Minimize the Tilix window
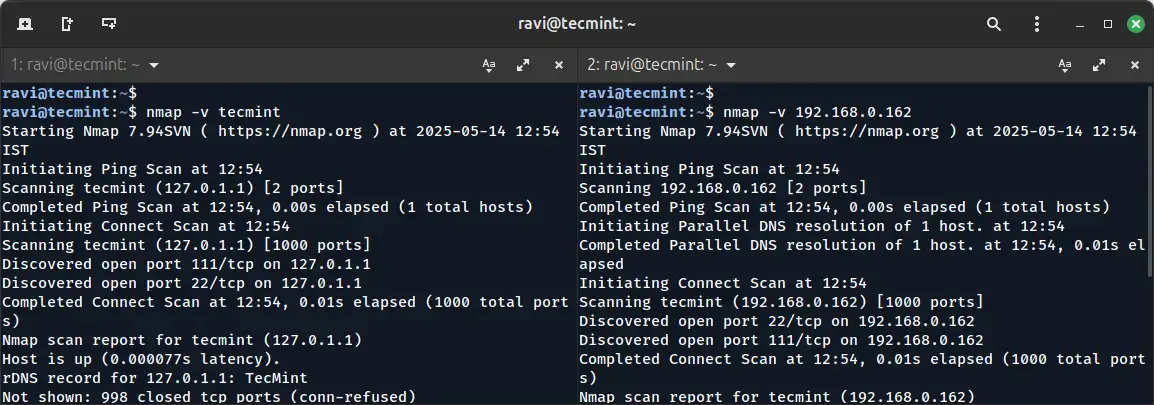 click(1080, 23)
